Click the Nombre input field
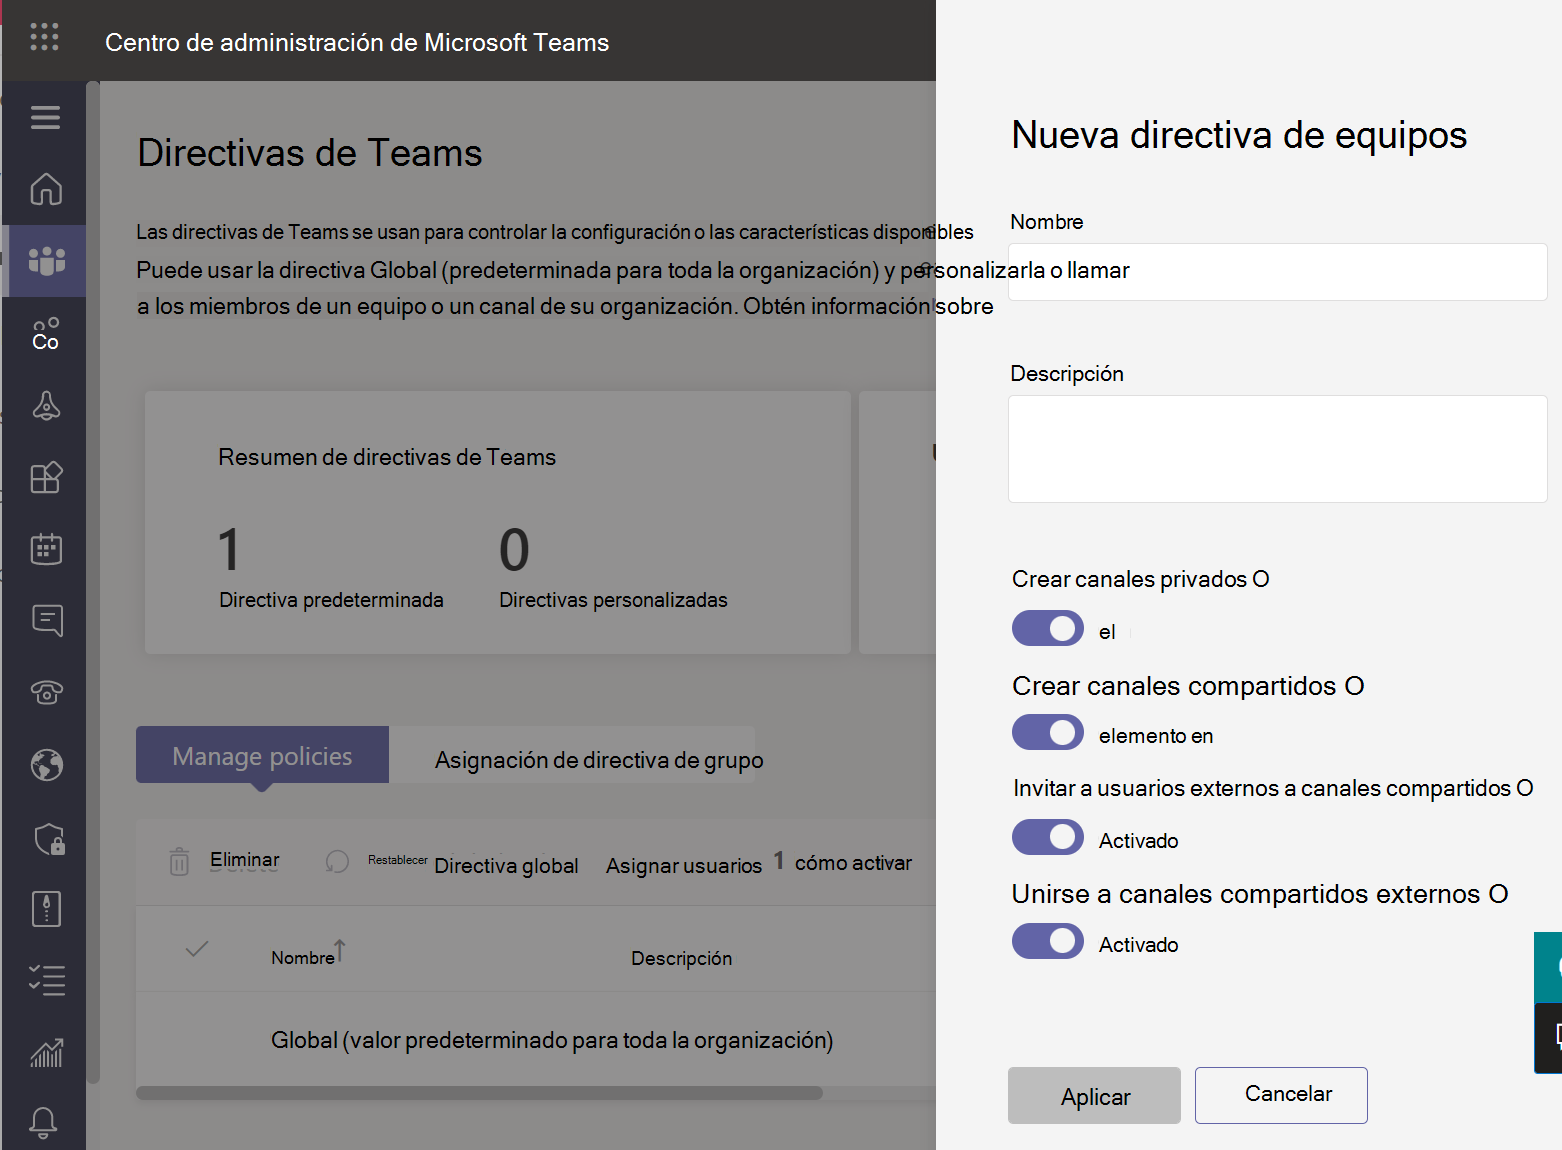Screen dimensions: 1562x1150 [x=1278, y=272]
